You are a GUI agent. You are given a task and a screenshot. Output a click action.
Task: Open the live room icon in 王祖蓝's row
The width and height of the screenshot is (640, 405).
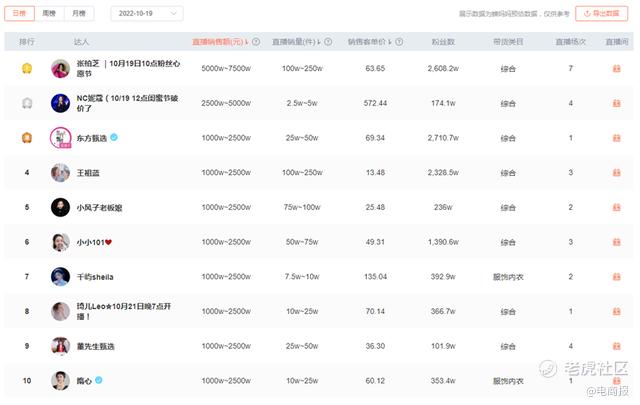click(x=616, y=173)
